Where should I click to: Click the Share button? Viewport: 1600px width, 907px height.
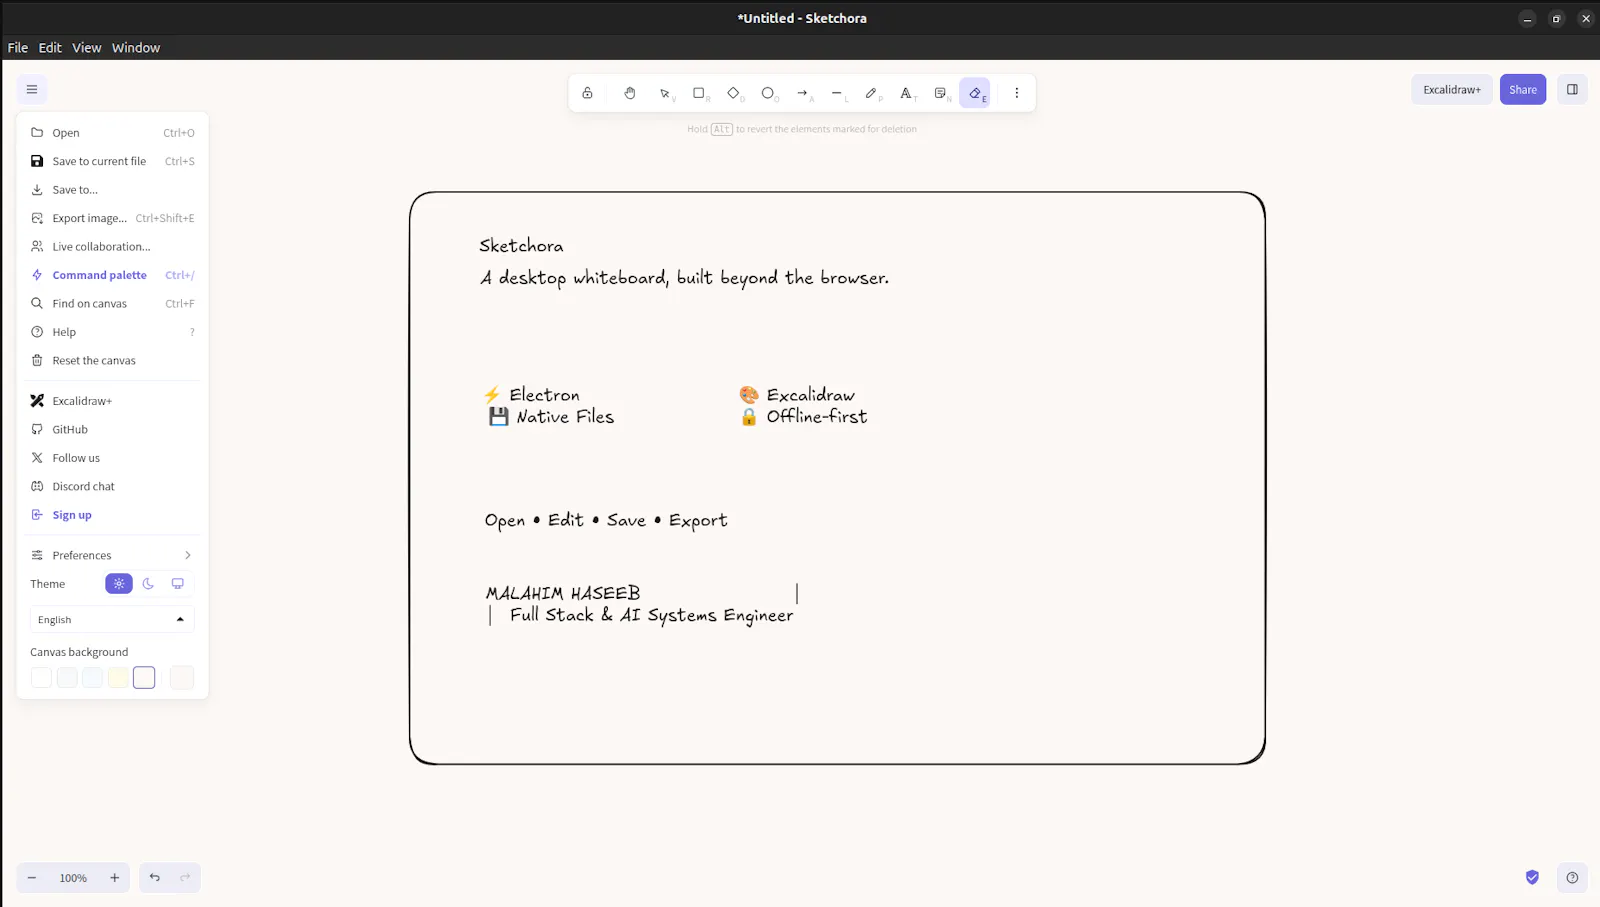(1523, 90)
